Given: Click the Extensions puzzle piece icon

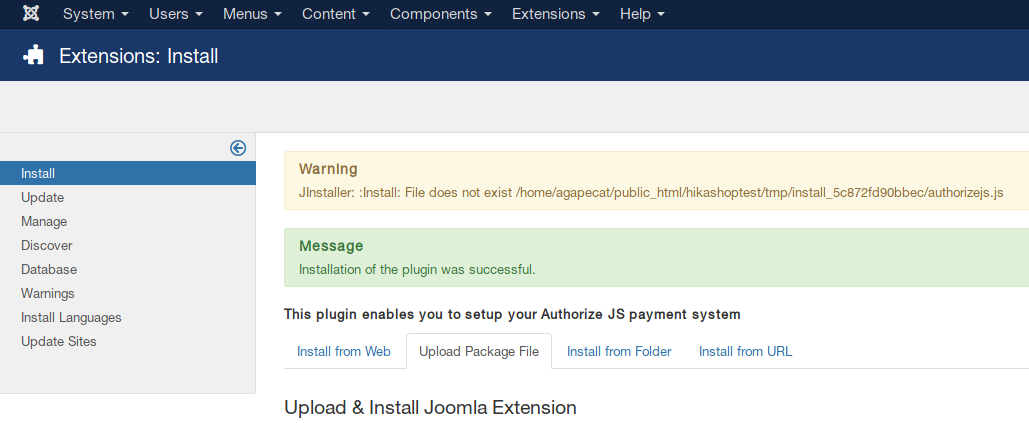Looking at the screenshot, I should click(34, 56).
